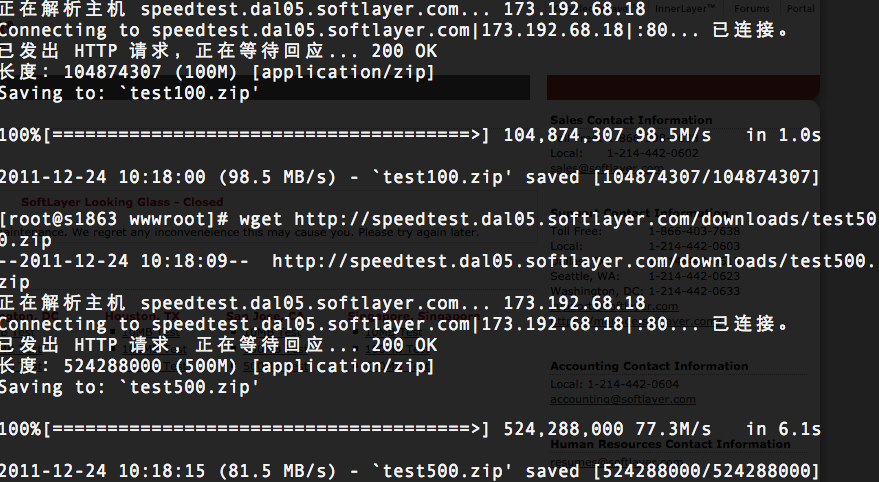This screenshot has width=879, height=482.
Task: Click the Sales Contact Information heading
Action: tap(631, 120)
